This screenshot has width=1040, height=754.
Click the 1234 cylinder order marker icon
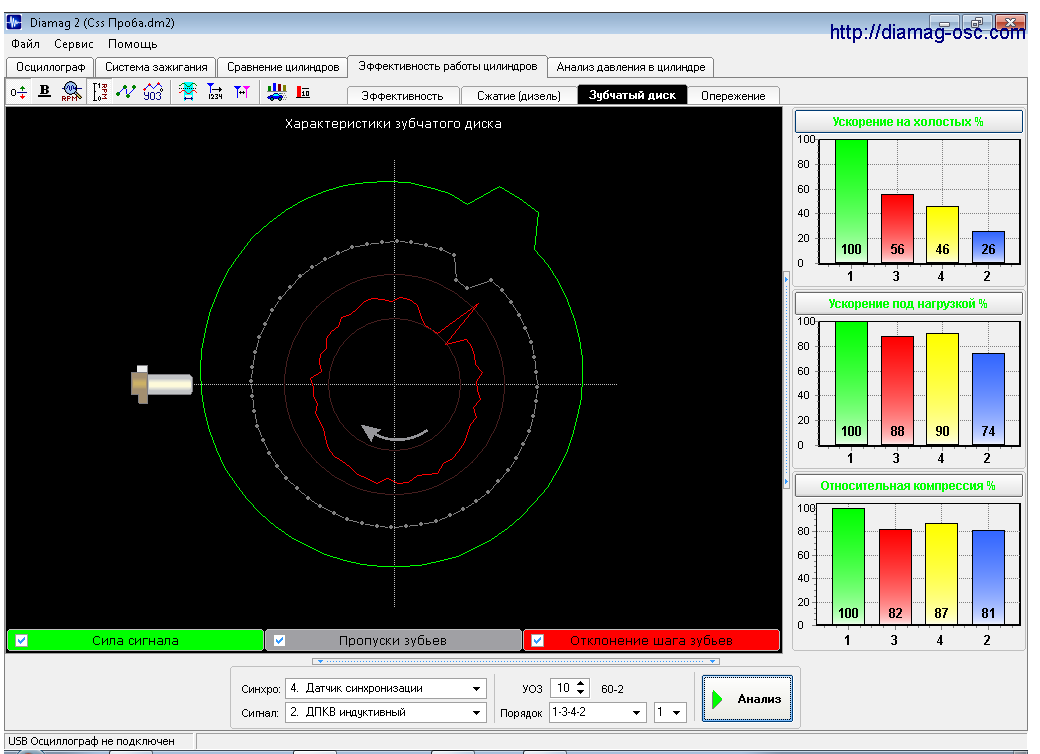215,91
